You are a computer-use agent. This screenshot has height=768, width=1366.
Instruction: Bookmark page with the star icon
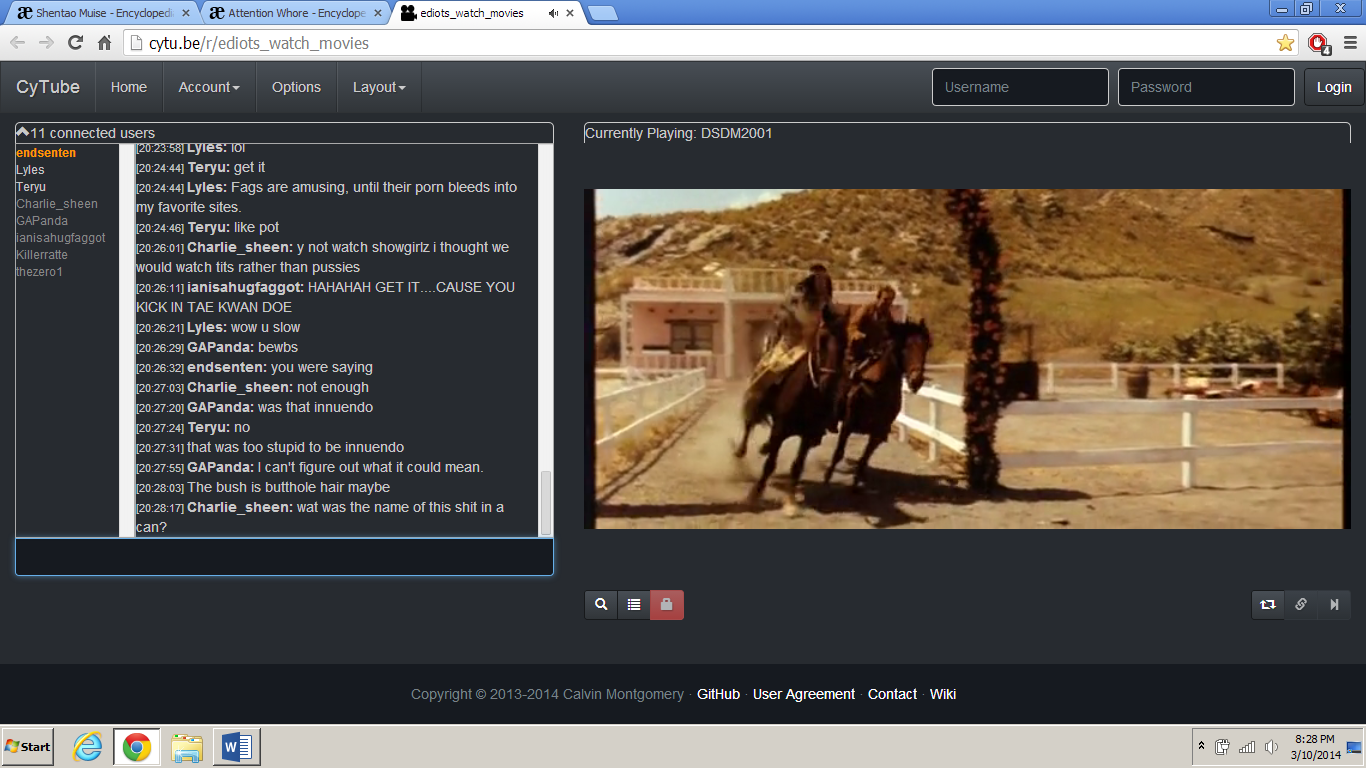pos(1285,43)
